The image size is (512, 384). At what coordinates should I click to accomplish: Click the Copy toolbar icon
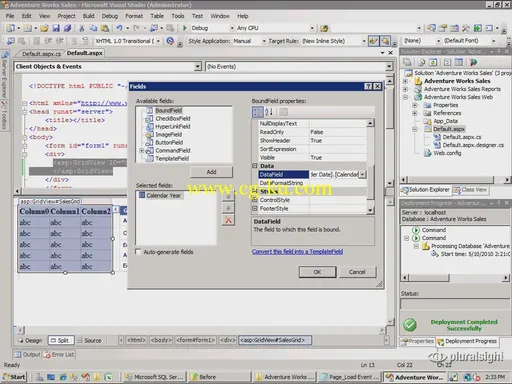(93, 28)
